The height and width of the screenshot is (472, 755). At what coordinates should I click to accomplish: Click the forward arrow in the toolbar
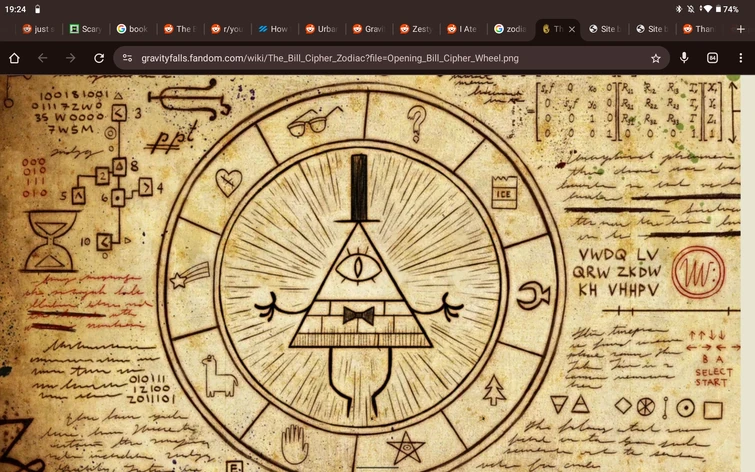pos(71,58)
